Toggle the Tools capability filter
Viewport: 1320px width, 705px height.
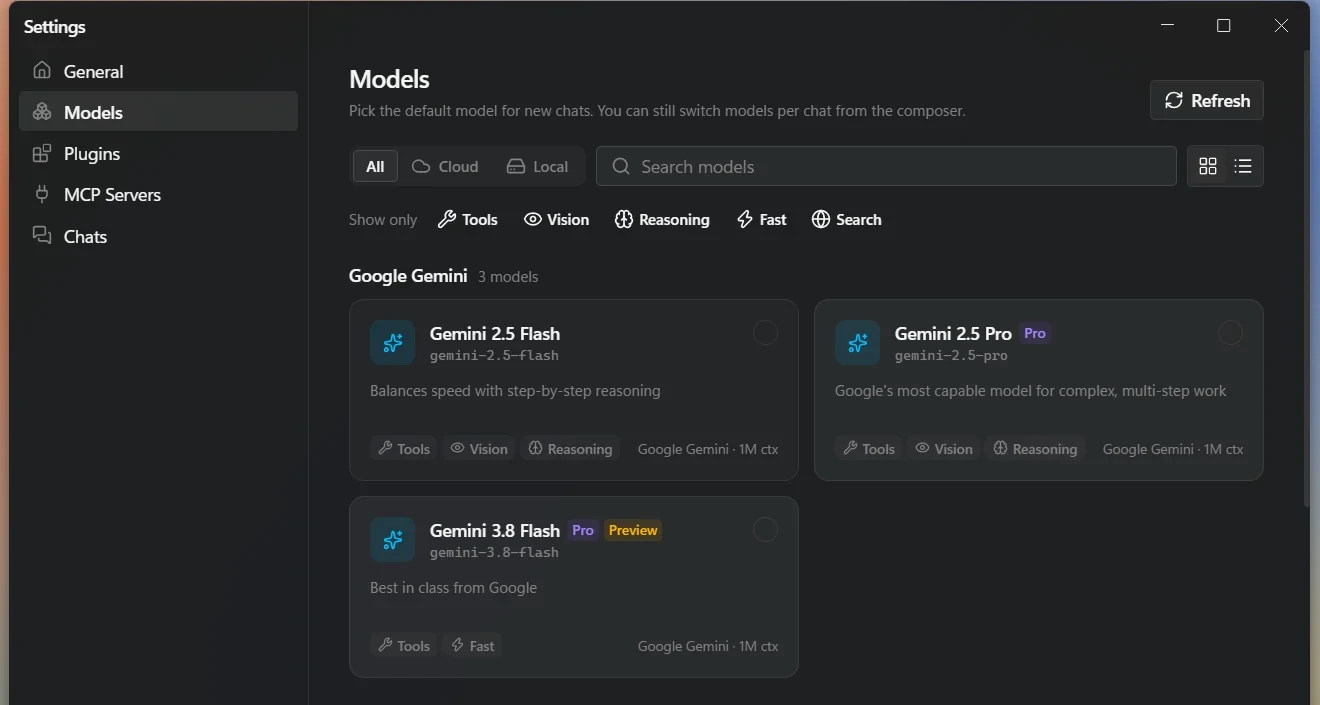click(467, 219)
